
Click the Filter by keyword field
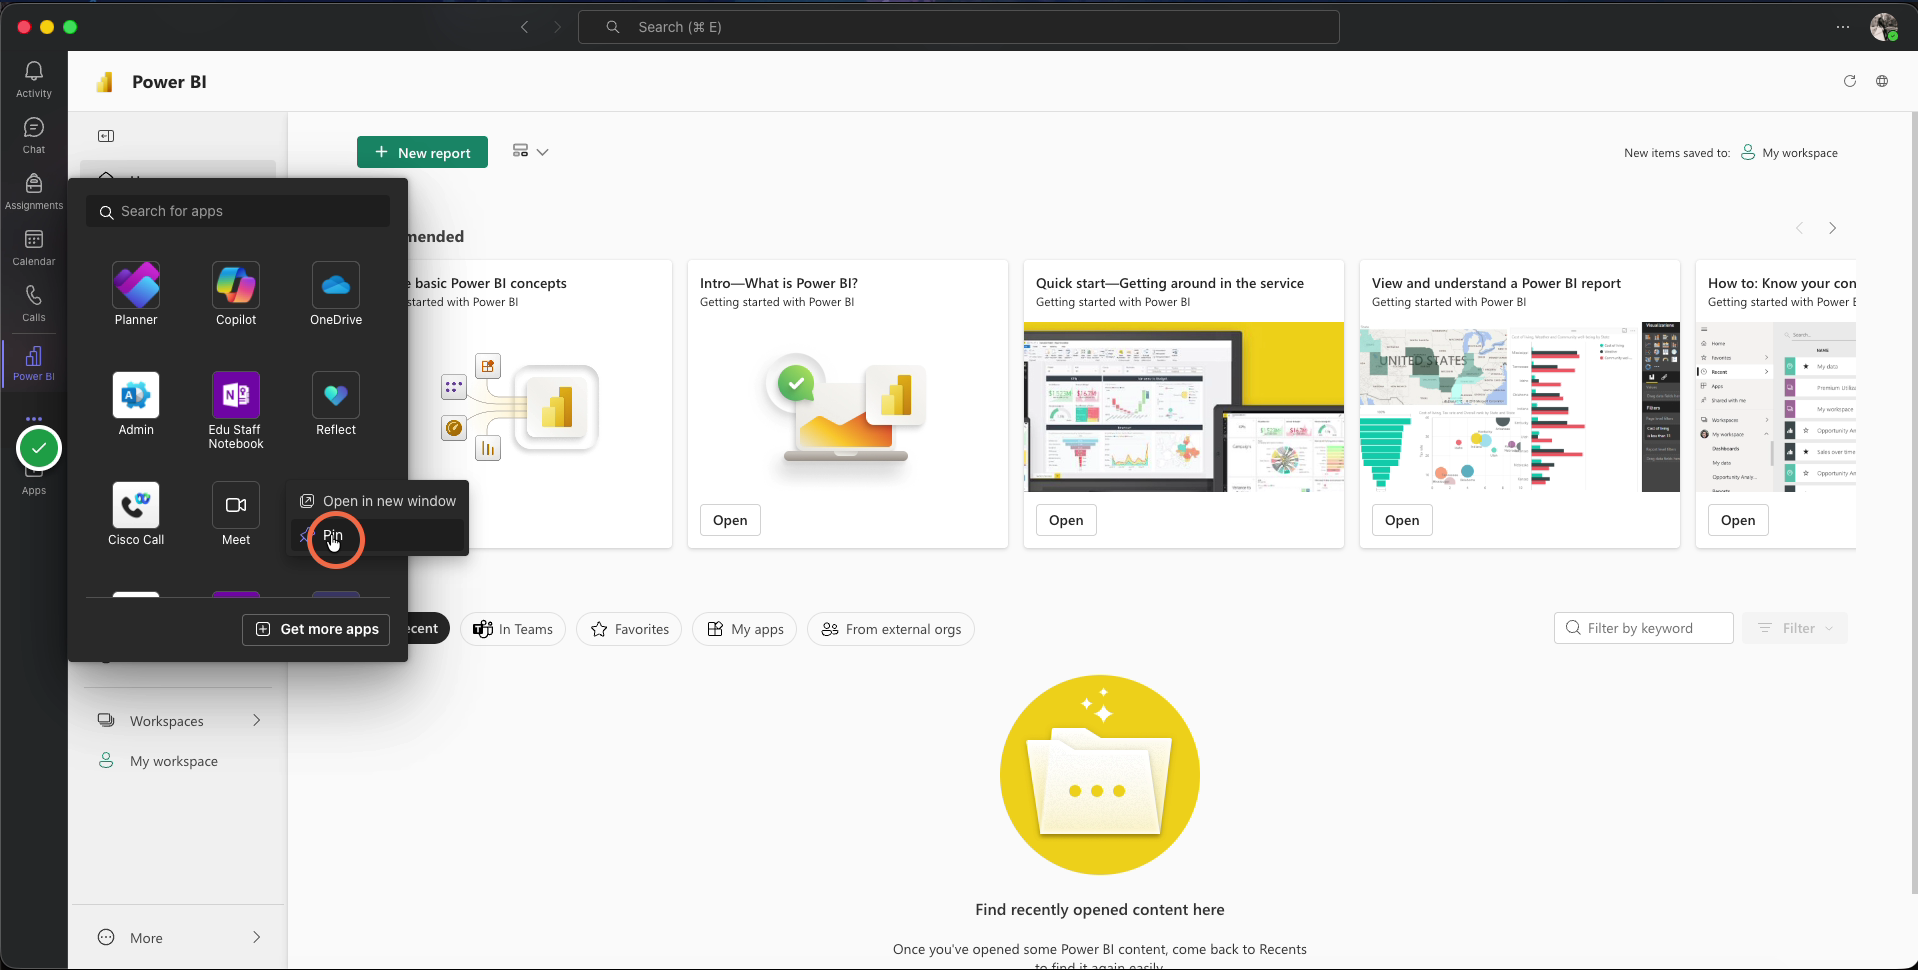(x=1643, y=628)
